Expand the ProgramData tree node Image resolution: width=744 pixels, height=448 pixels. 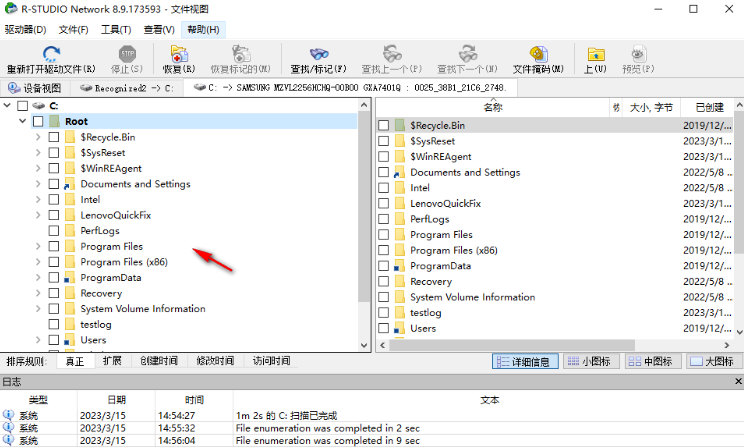coord(38,278)
